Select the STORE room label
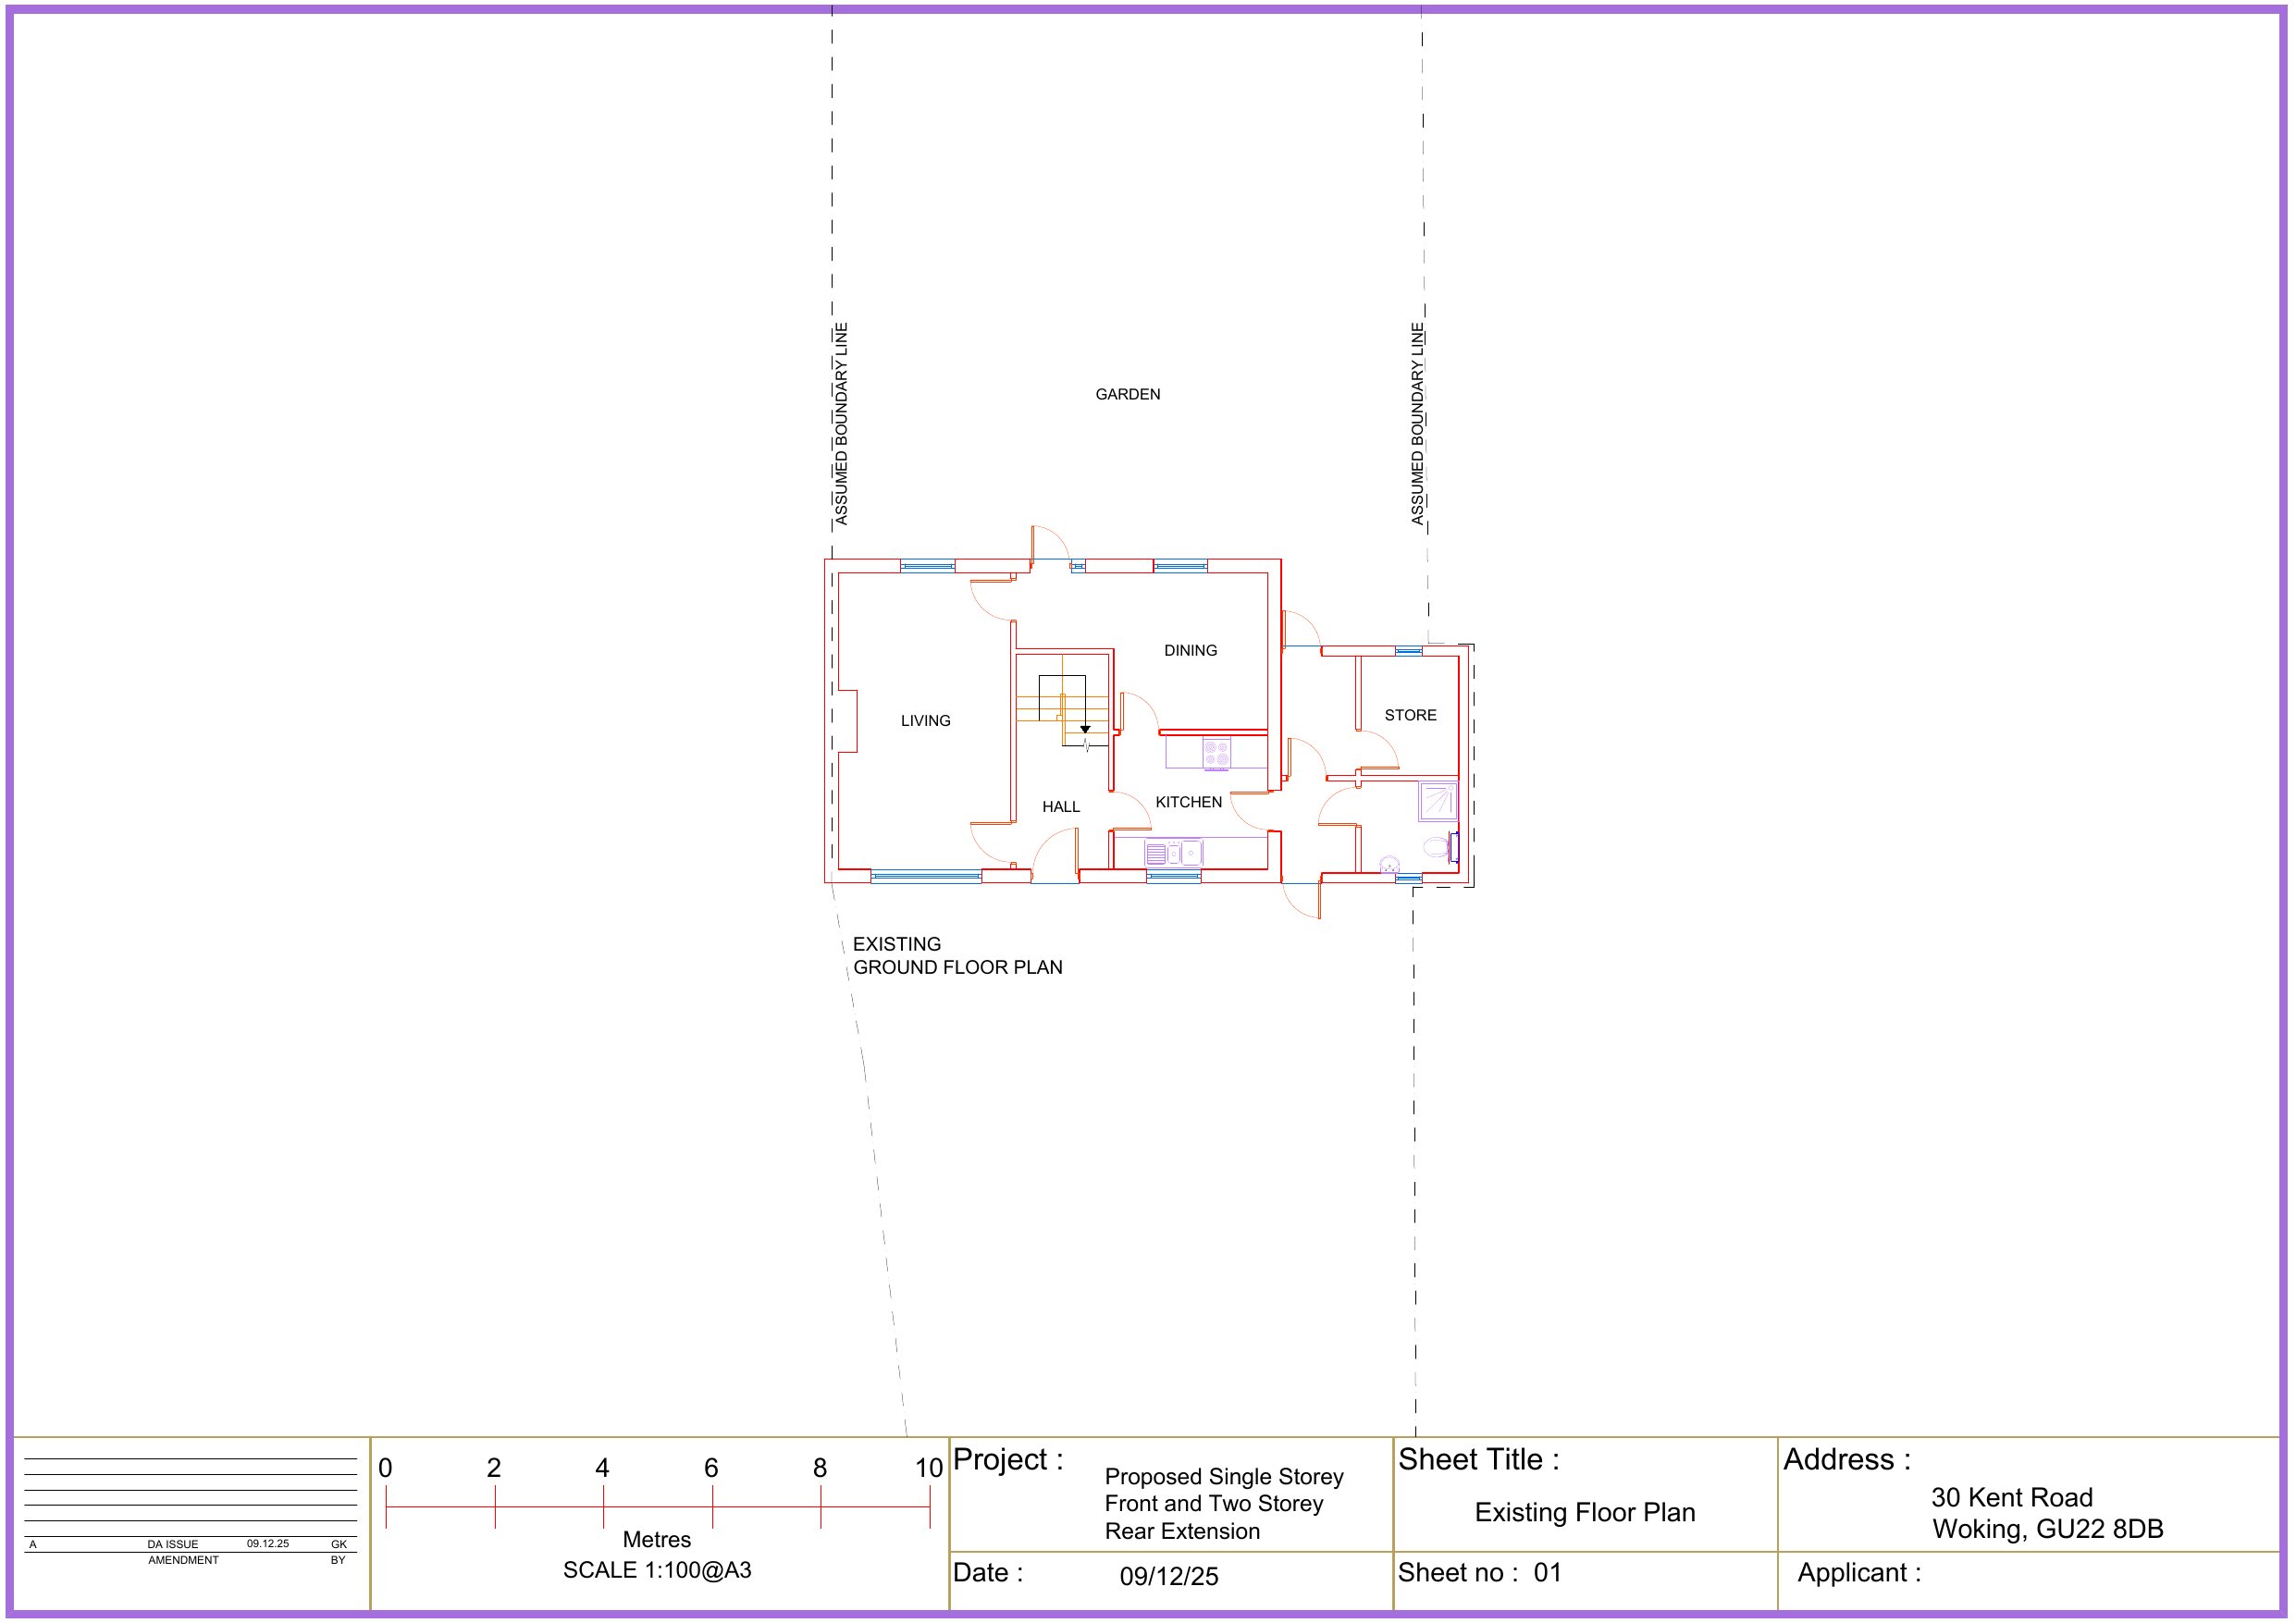 click(1410, 716)
